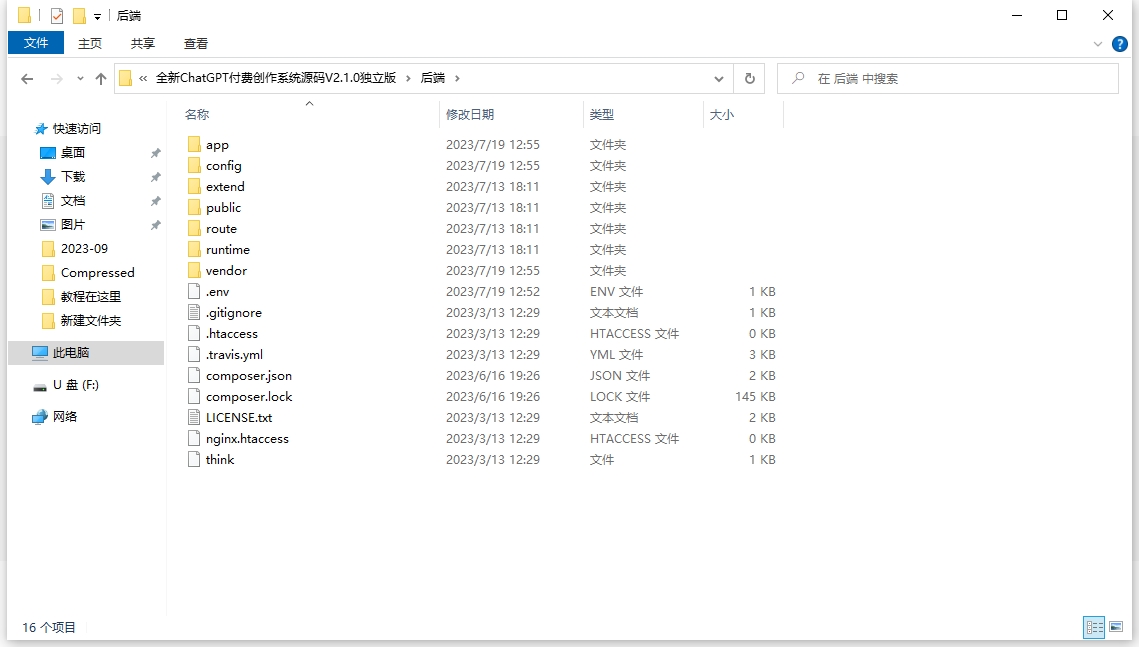Click the Back navigation arrow
The height and width of the screenshot is (647, 1139).
(27, 79)
